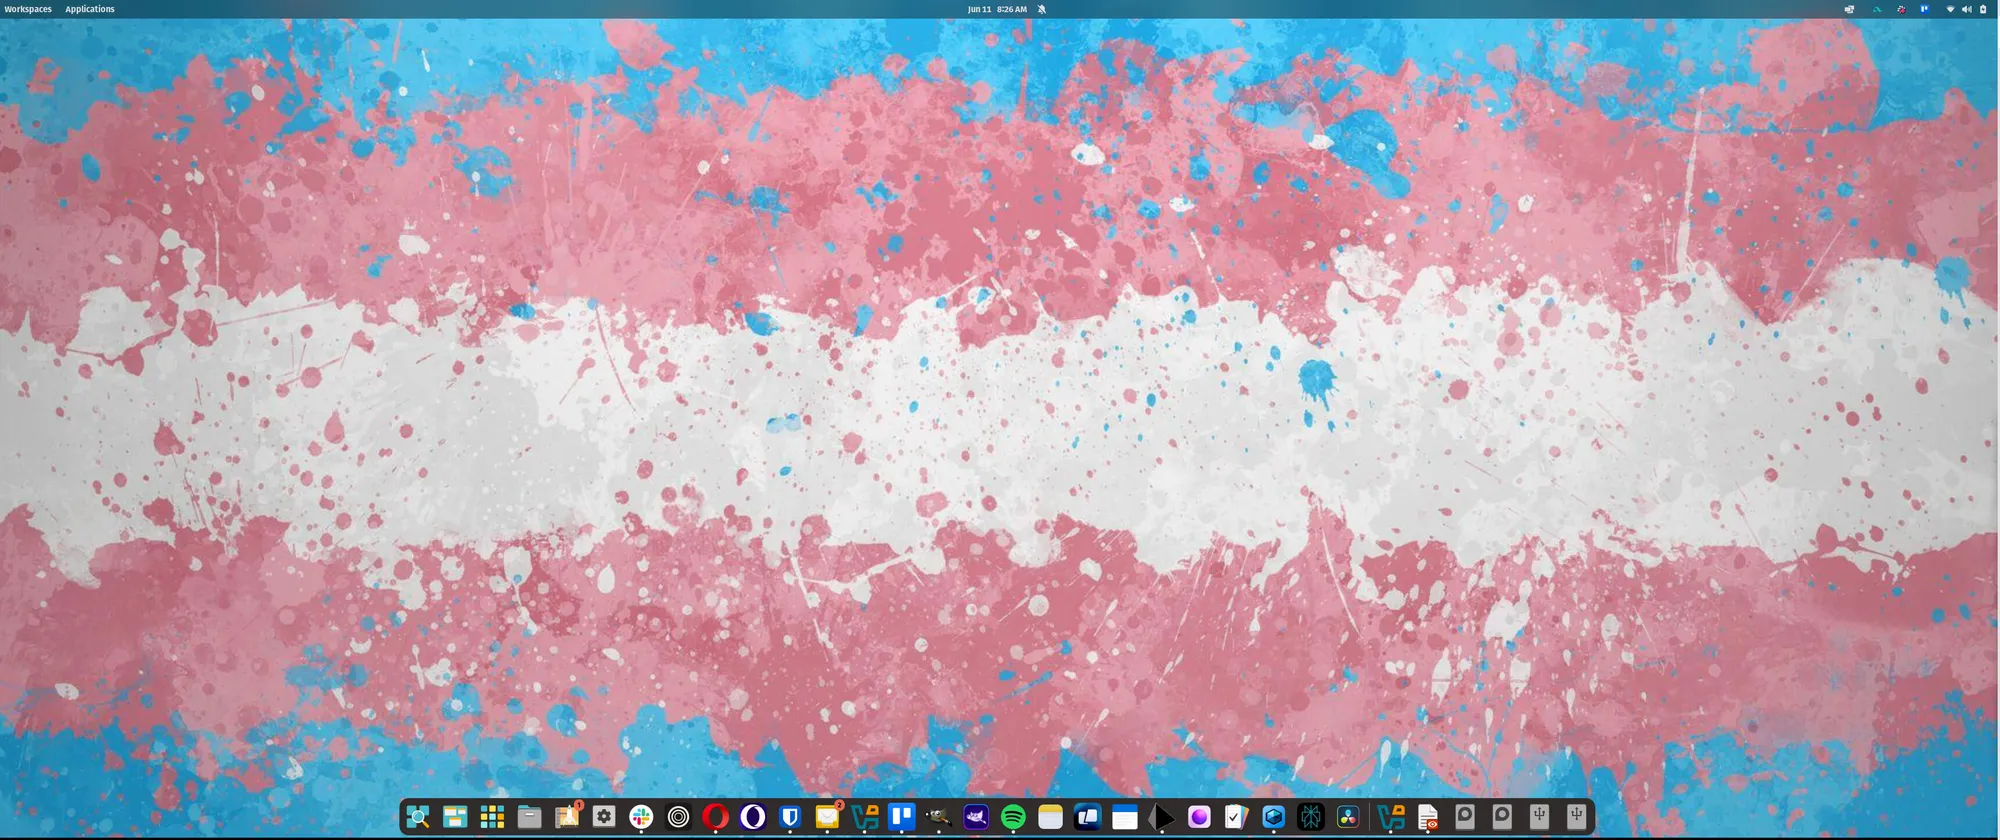Toggle the notifications bell in top bar
The height and width of the screenshot is (840, 2000).
pyautogui.click(x=1041, y=9)
